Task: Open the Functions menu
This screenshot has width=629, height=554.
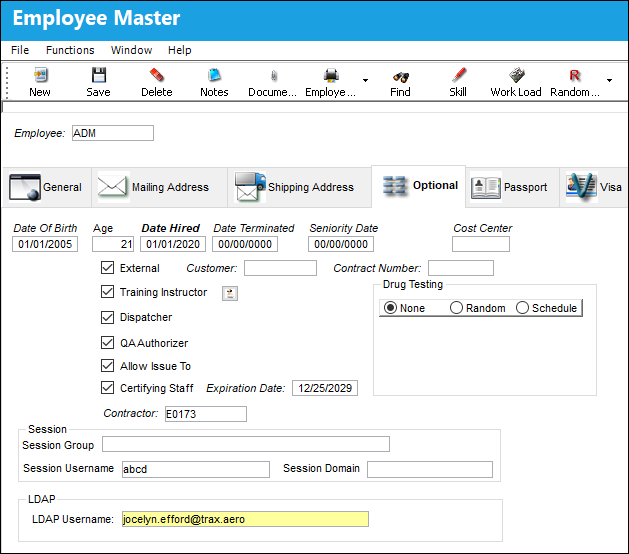Action: [x=70, y=50]
